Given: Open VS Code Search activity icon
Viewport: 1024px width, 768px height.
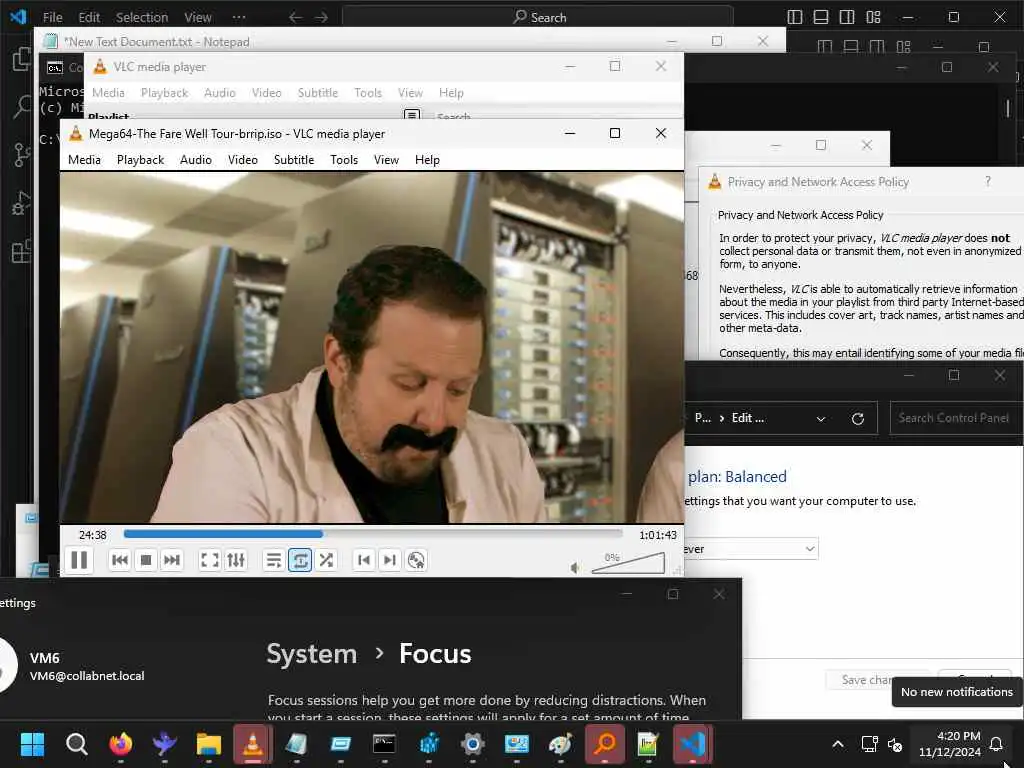Looking at the screenshot, I should pyautogui.click(x=22, y=106).
